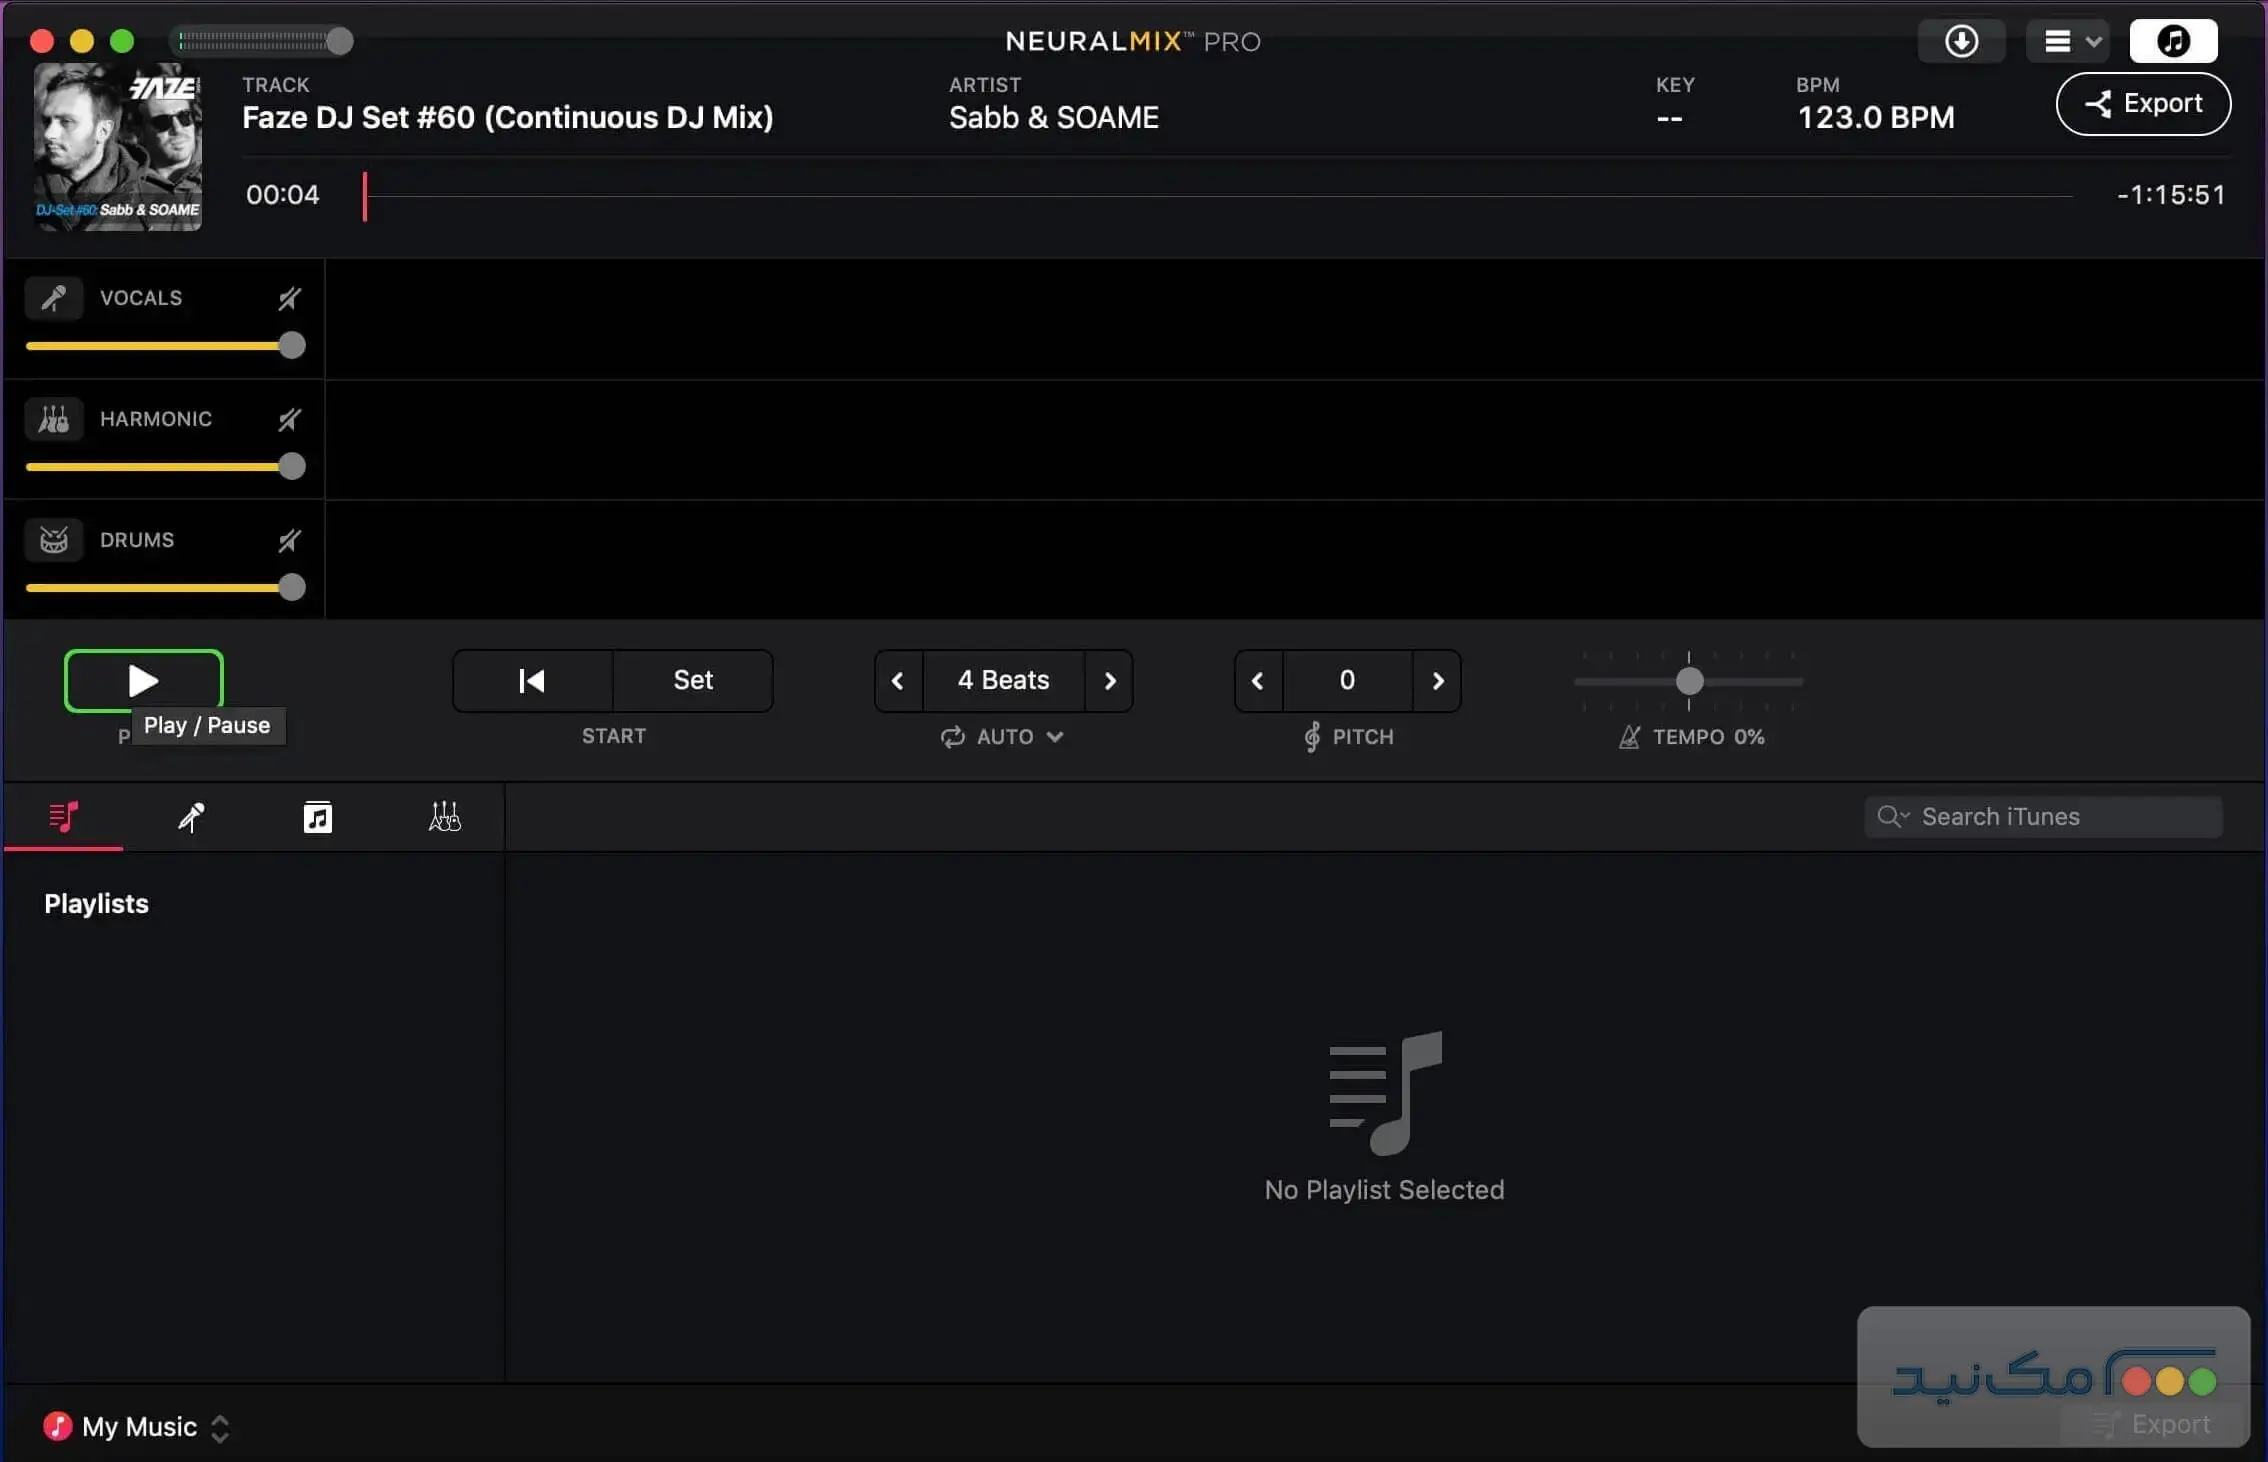Switch to the music library note tab

[317, 817]
